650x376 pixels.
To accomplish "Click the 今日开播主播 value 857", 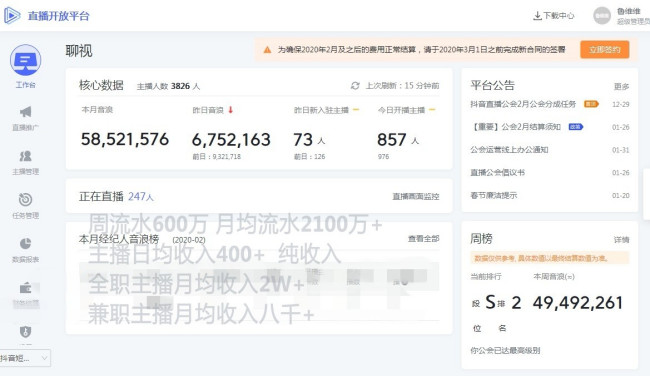I will coord(391,140).
